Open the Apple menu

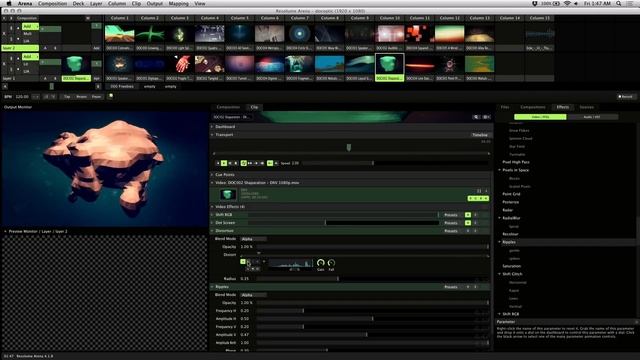pos(9,4)
